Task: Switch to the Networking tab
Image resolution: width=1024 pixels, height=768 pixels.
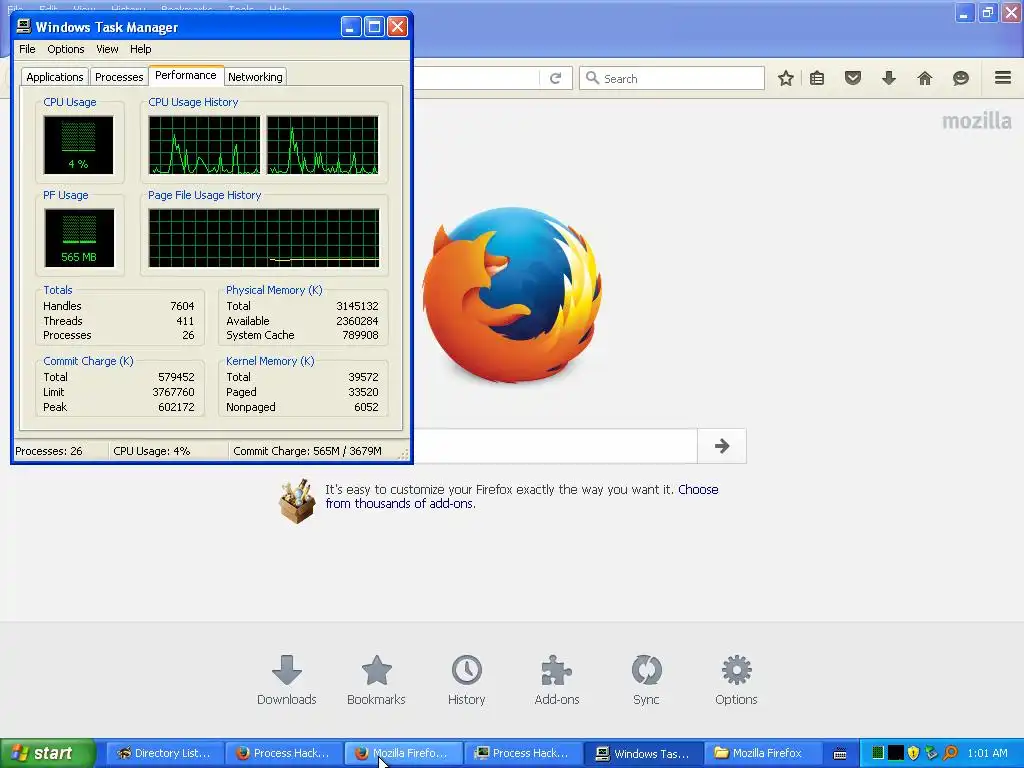Action: (255, 77)
